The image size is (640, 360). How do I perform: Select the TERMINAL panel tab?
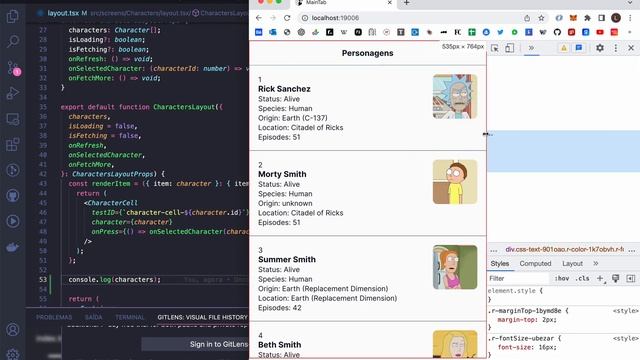(129, 317)
